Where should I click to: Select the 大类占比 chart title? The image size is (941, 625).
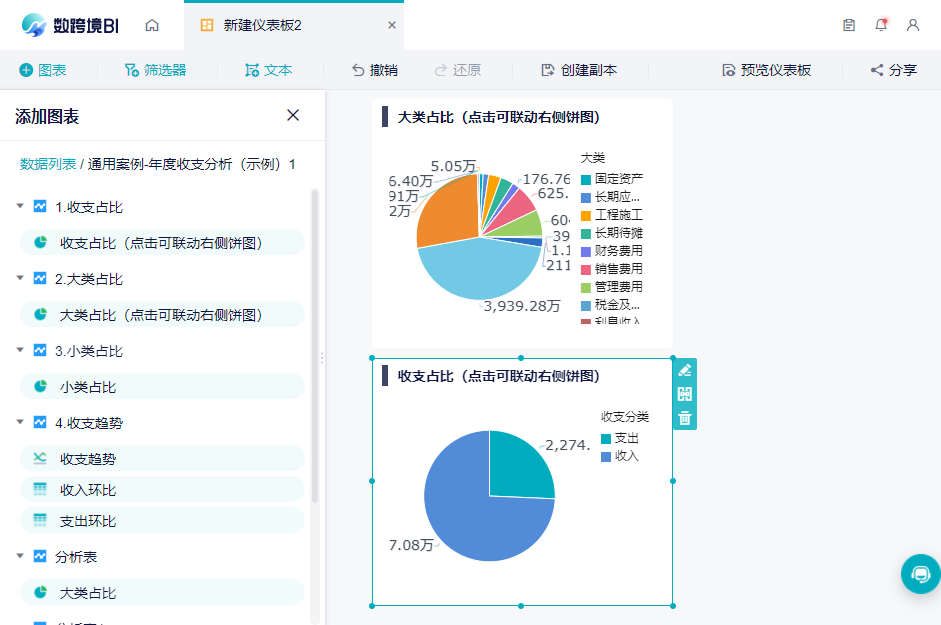point(499,117)
